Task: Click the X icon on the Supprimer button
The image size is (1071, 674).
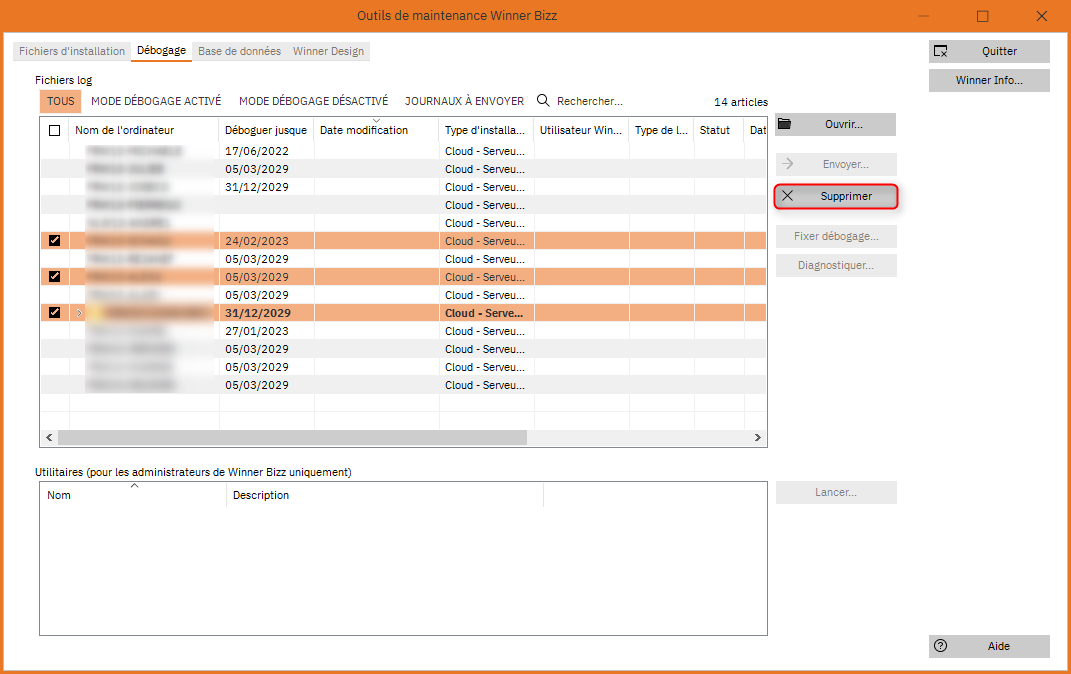Action: pos(788,196)
